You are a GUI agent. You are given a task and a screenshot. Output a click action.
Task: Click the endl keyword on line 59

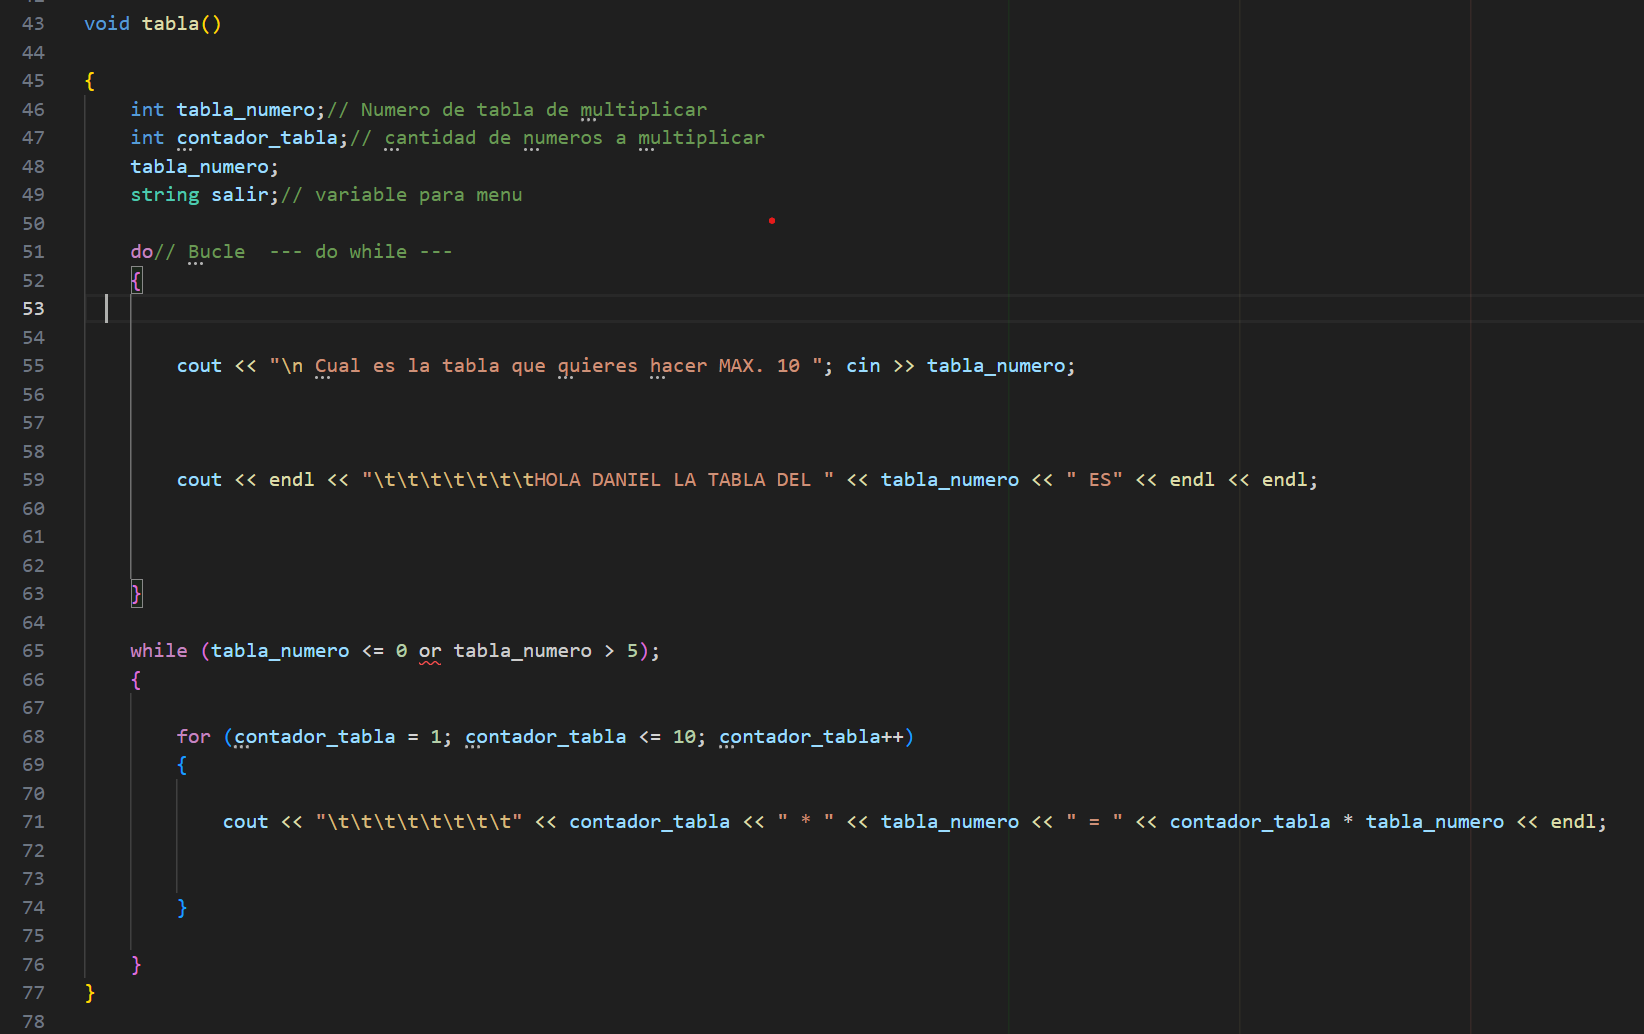(291, 479)
